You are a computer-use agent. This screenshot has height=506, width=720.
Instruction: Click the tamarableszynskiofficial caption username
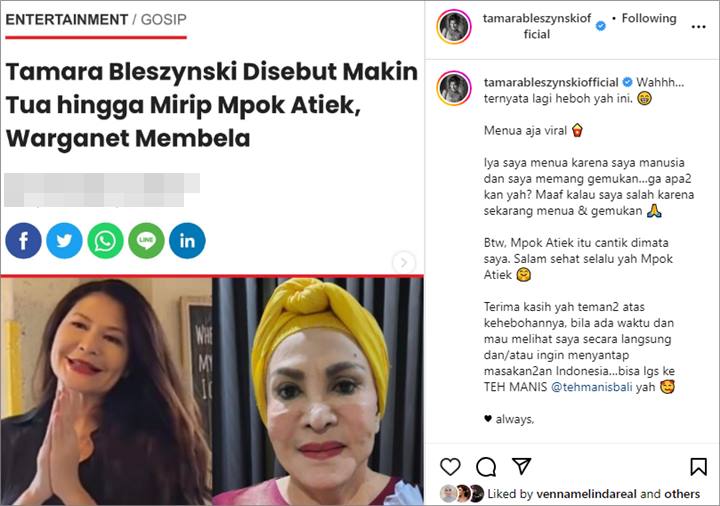pos(551,82)
